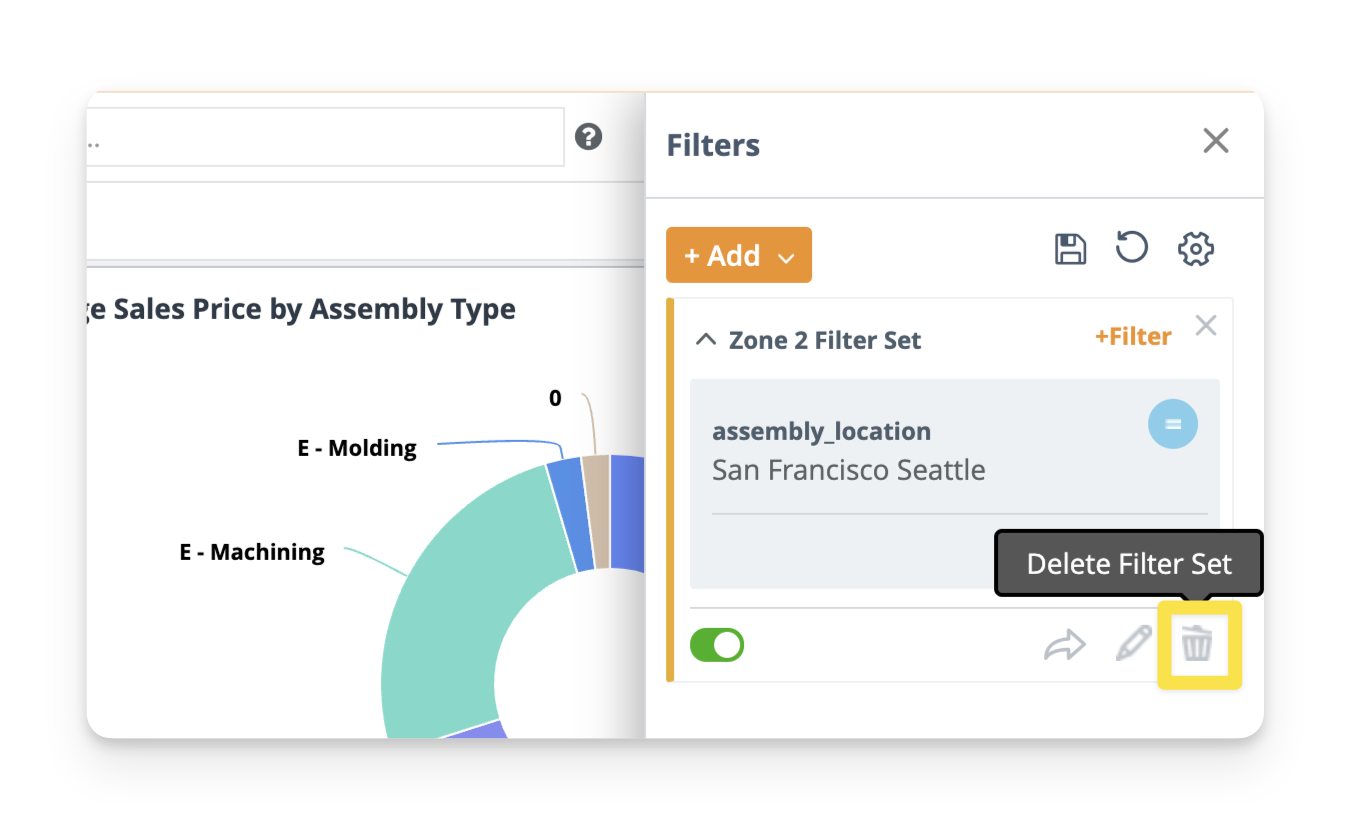Click the E - Machining chart label
The height and width of the screenshot is (825, 1351).
coord(252,552)
